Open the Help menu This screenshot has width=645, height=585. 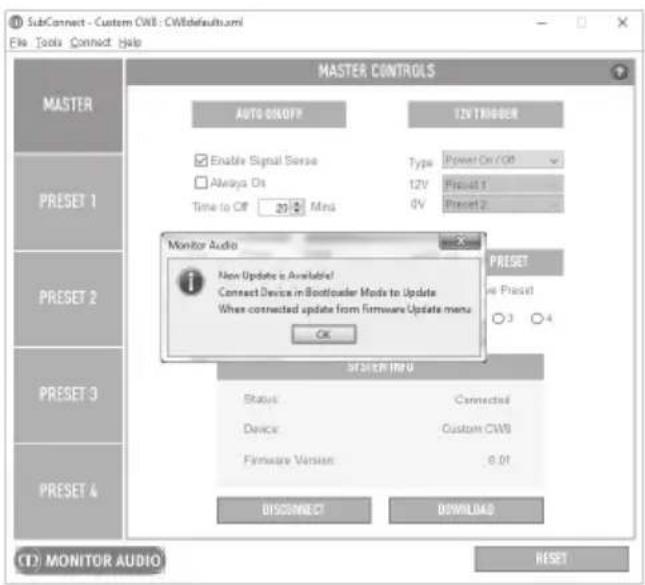(x=130, y=42)
